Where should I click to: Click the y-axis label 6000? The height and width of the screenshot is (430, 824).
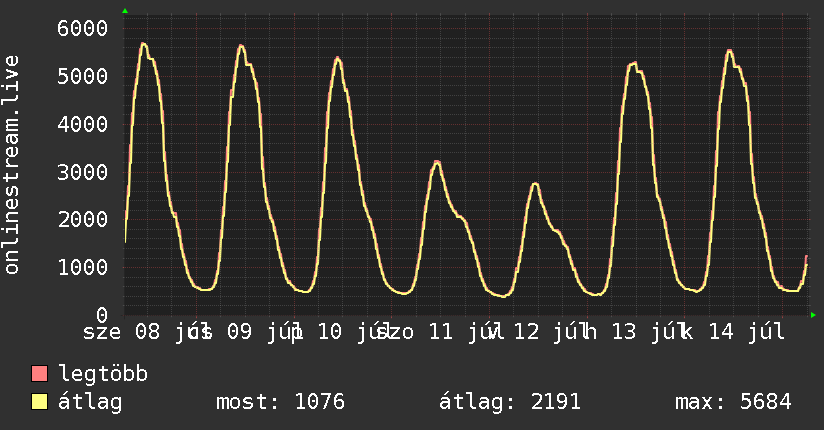coord(83,28)
